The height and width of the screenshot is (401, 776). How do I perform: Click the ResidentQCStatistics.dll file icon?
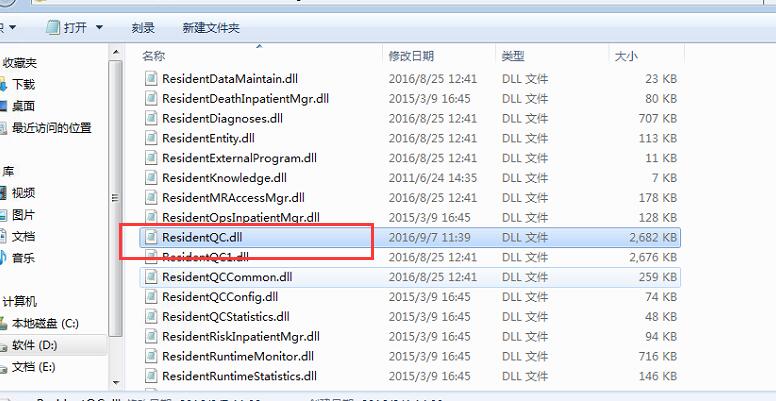pyautogui.click(x=151, y=317)
